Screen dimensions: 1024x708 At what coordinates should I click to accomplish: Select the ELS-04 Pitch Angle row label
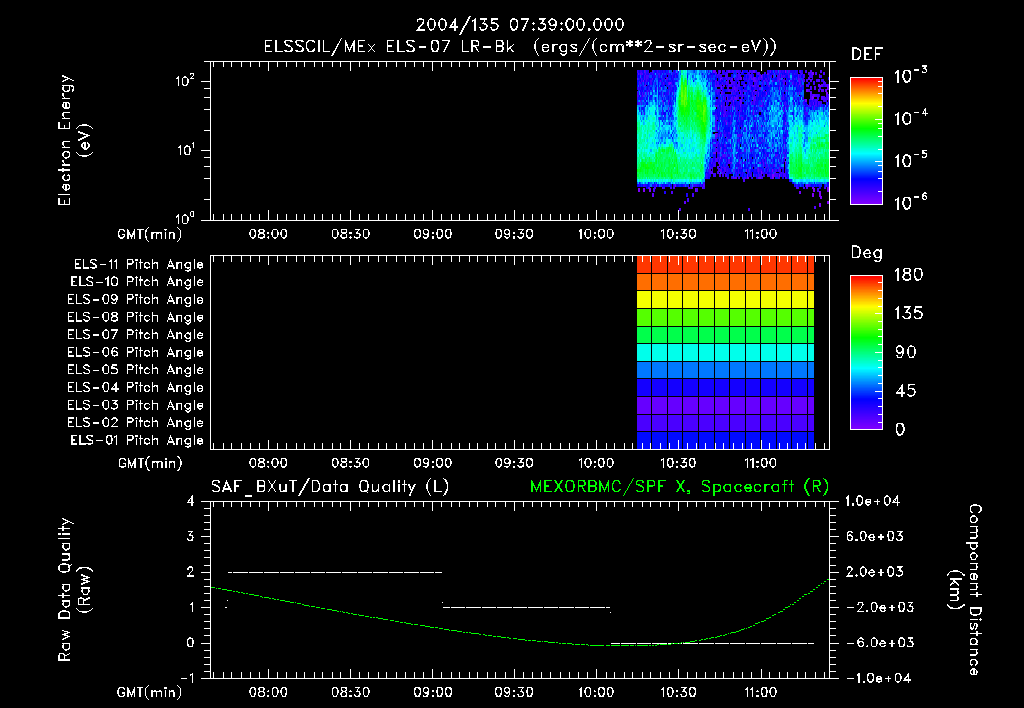pyautogui.click(x=136, y=387)
